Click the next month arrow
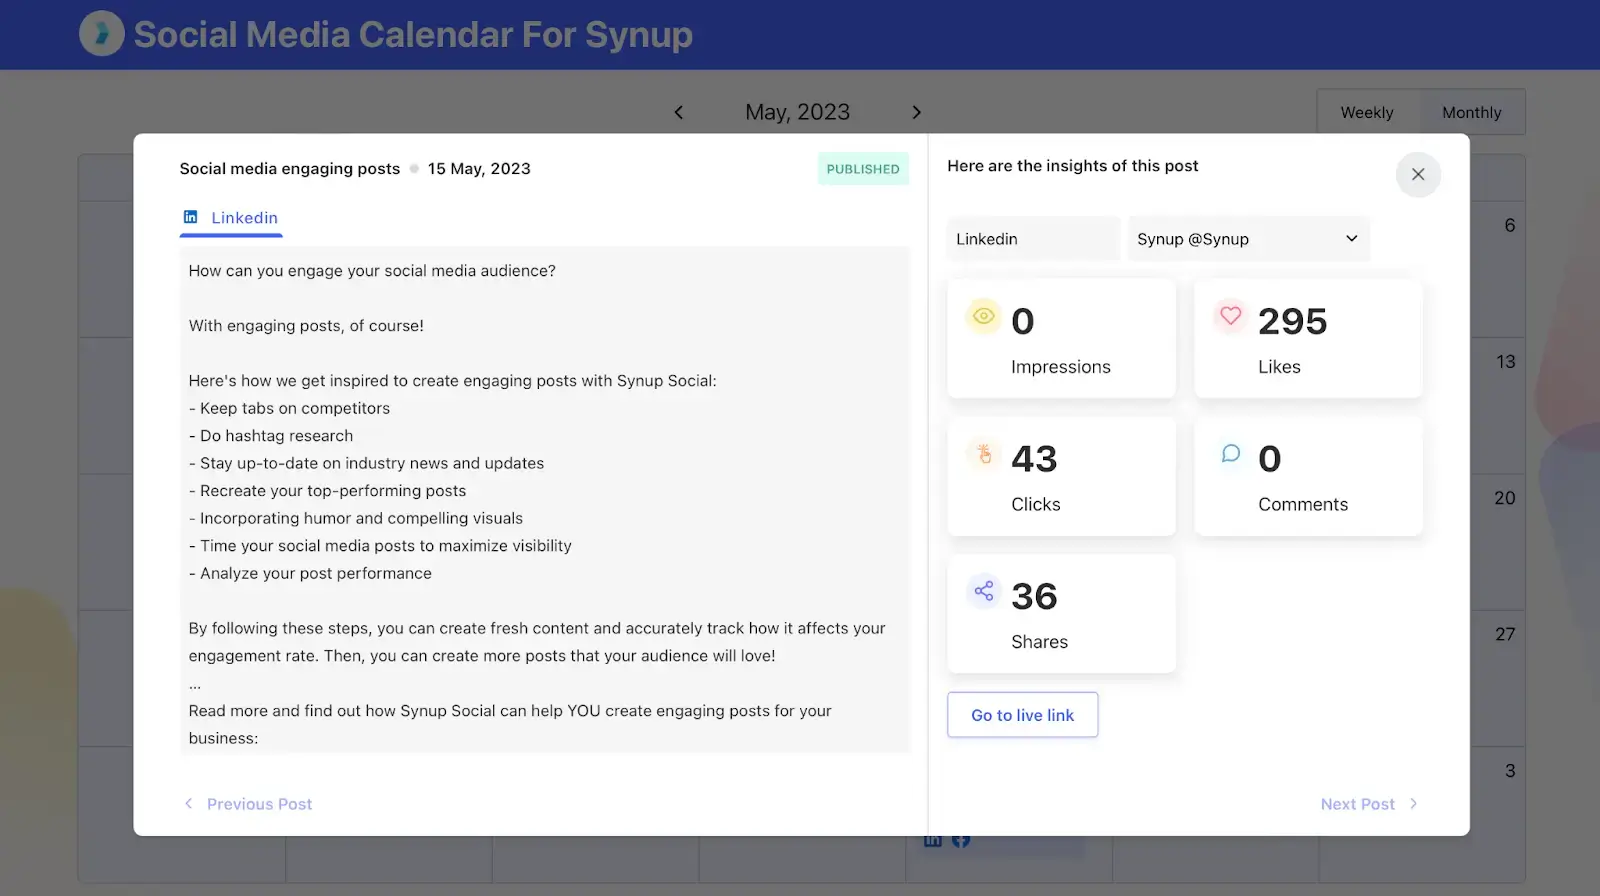 tap(916, 112)
